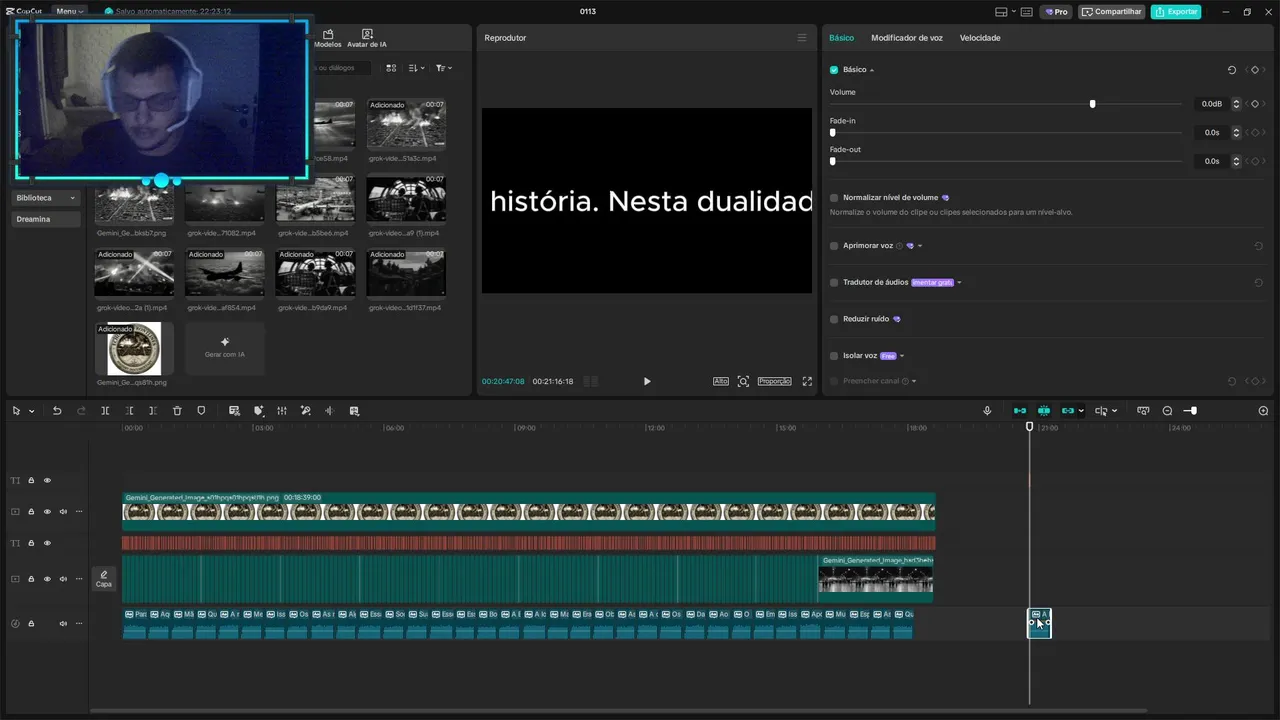Viewport: 1280px width, 720px height.
Task: Enable Isolar voz checkbox
Action: [x=834, y=356]
